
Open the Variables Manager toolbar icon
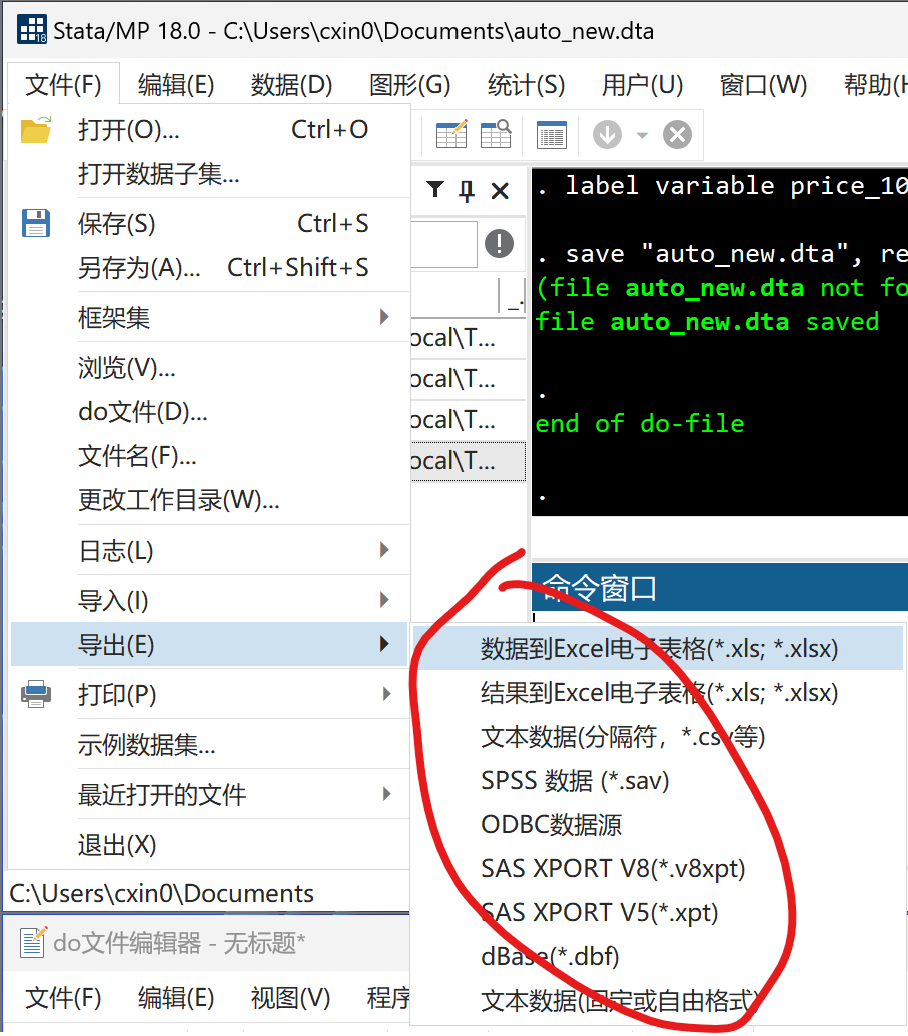pos(551,134)
